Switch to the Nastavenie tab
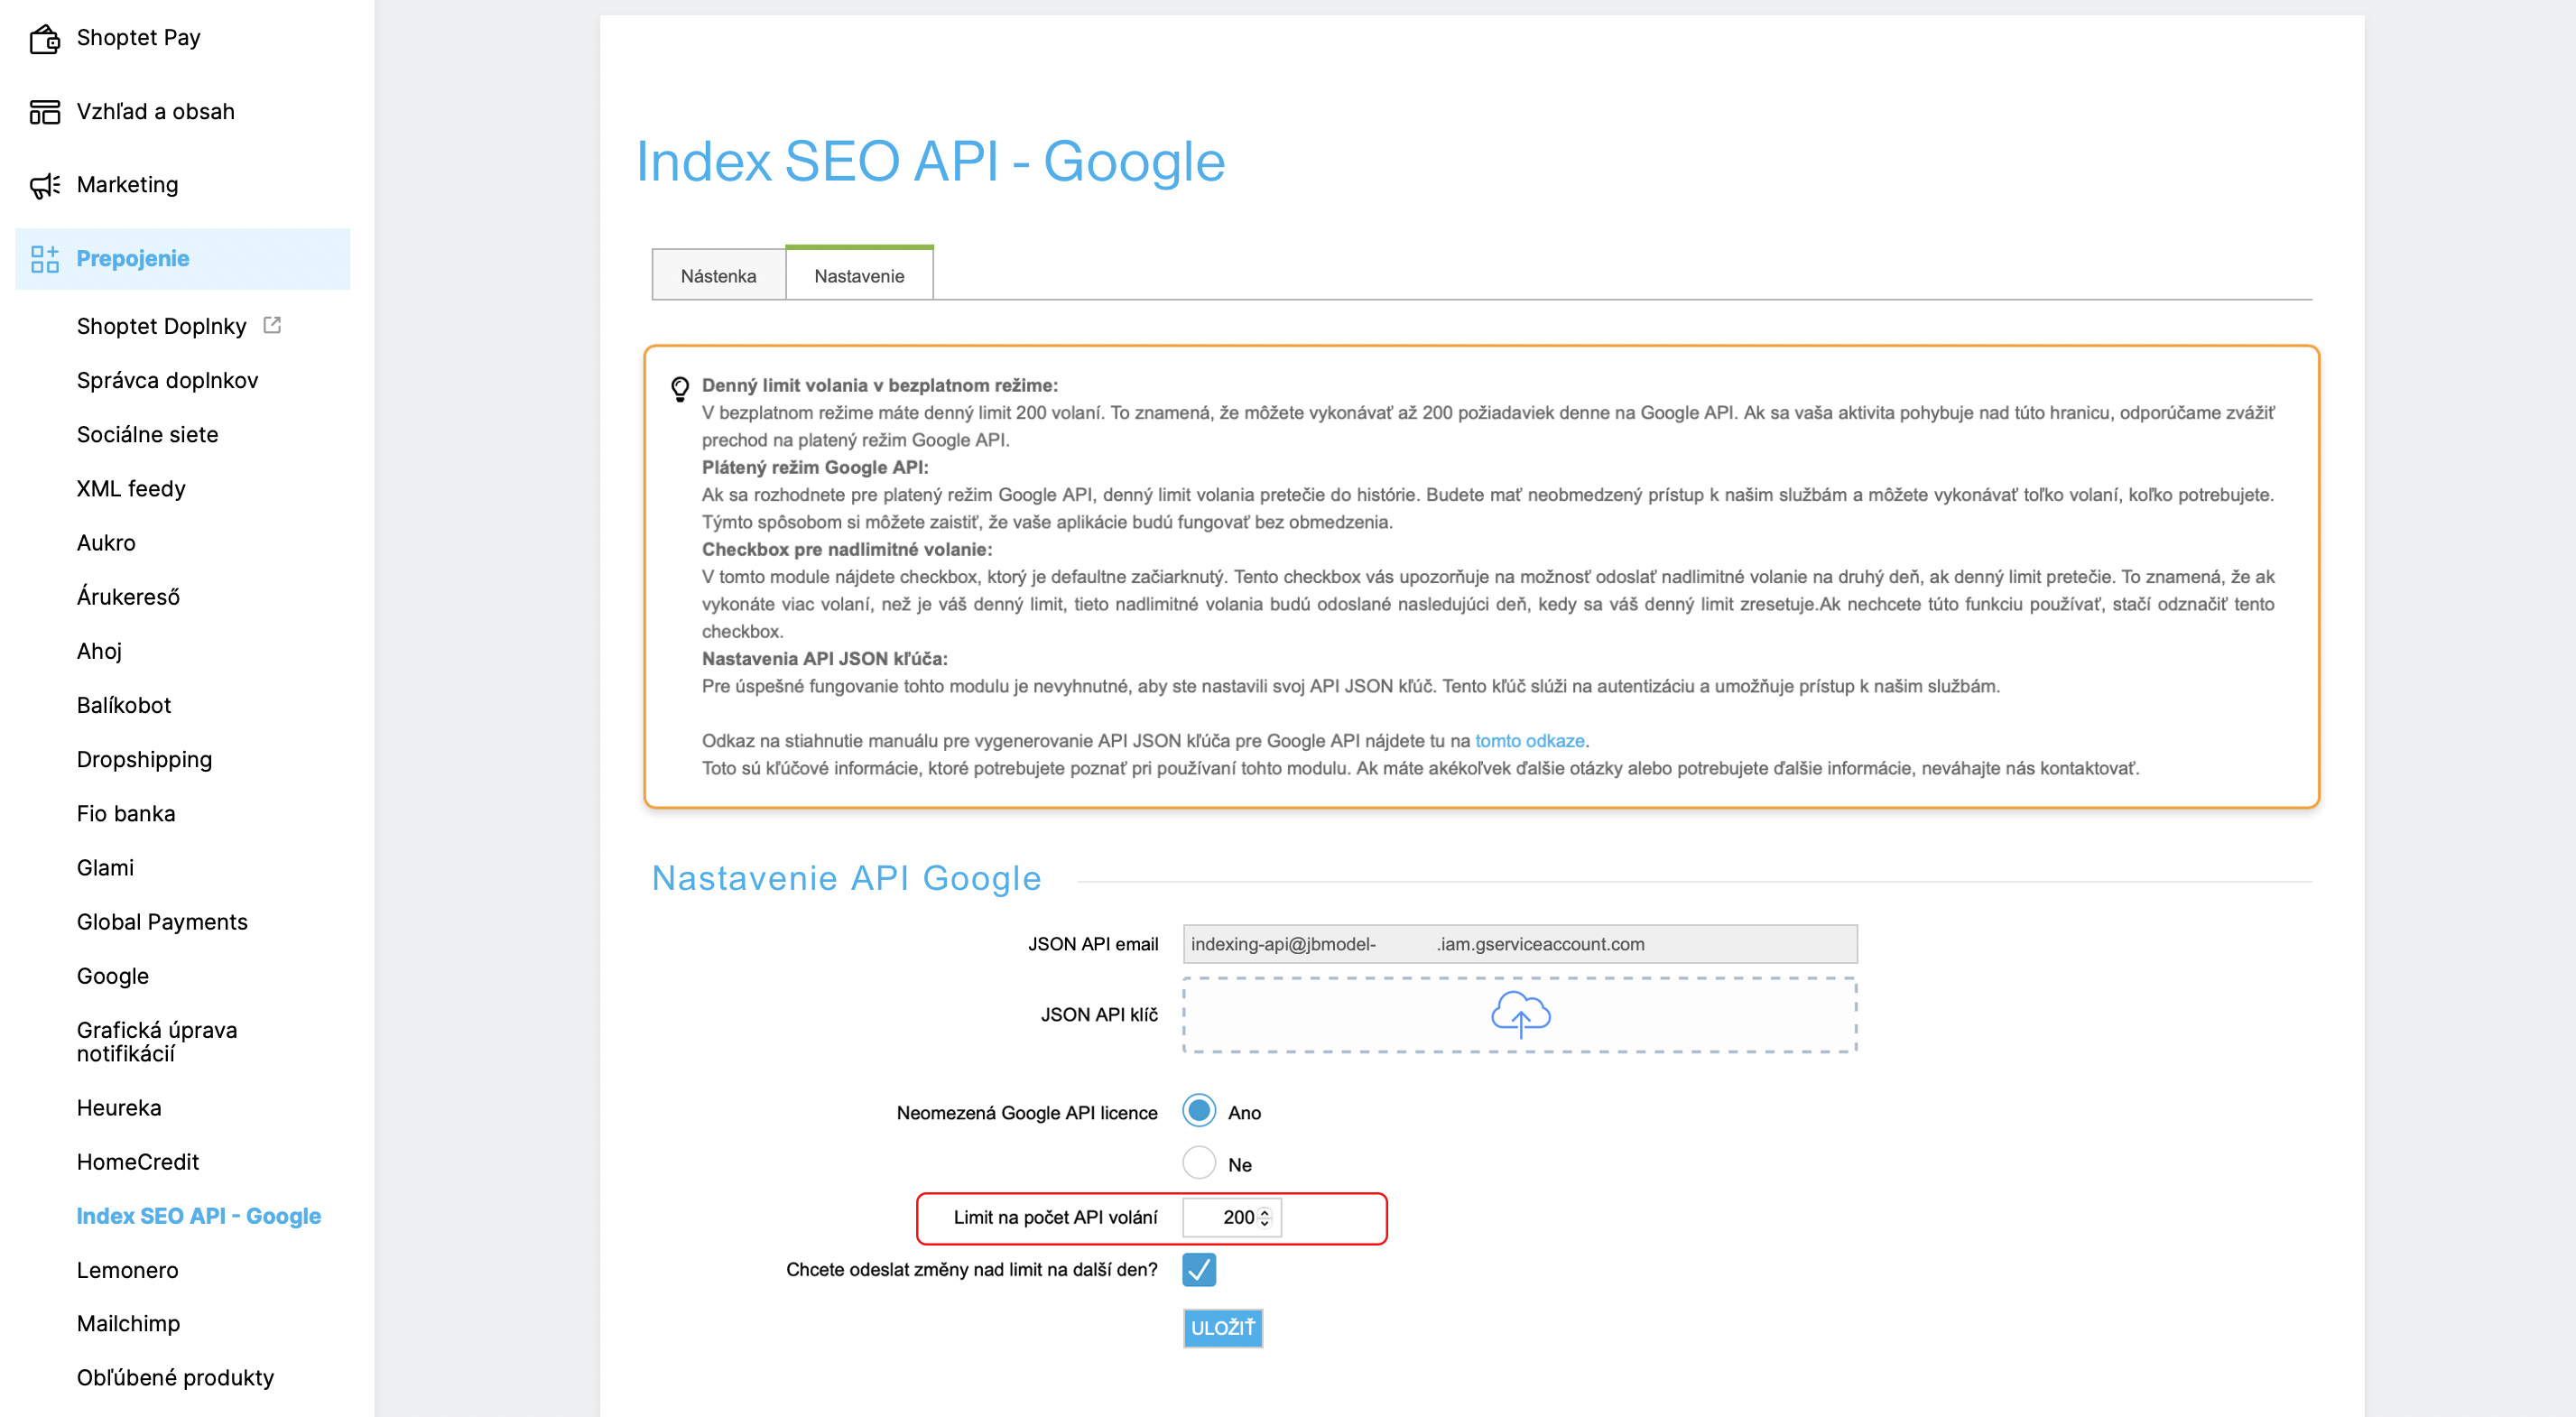The image size is (2576, 1417). pyautogui.click(x=859, y=274)
